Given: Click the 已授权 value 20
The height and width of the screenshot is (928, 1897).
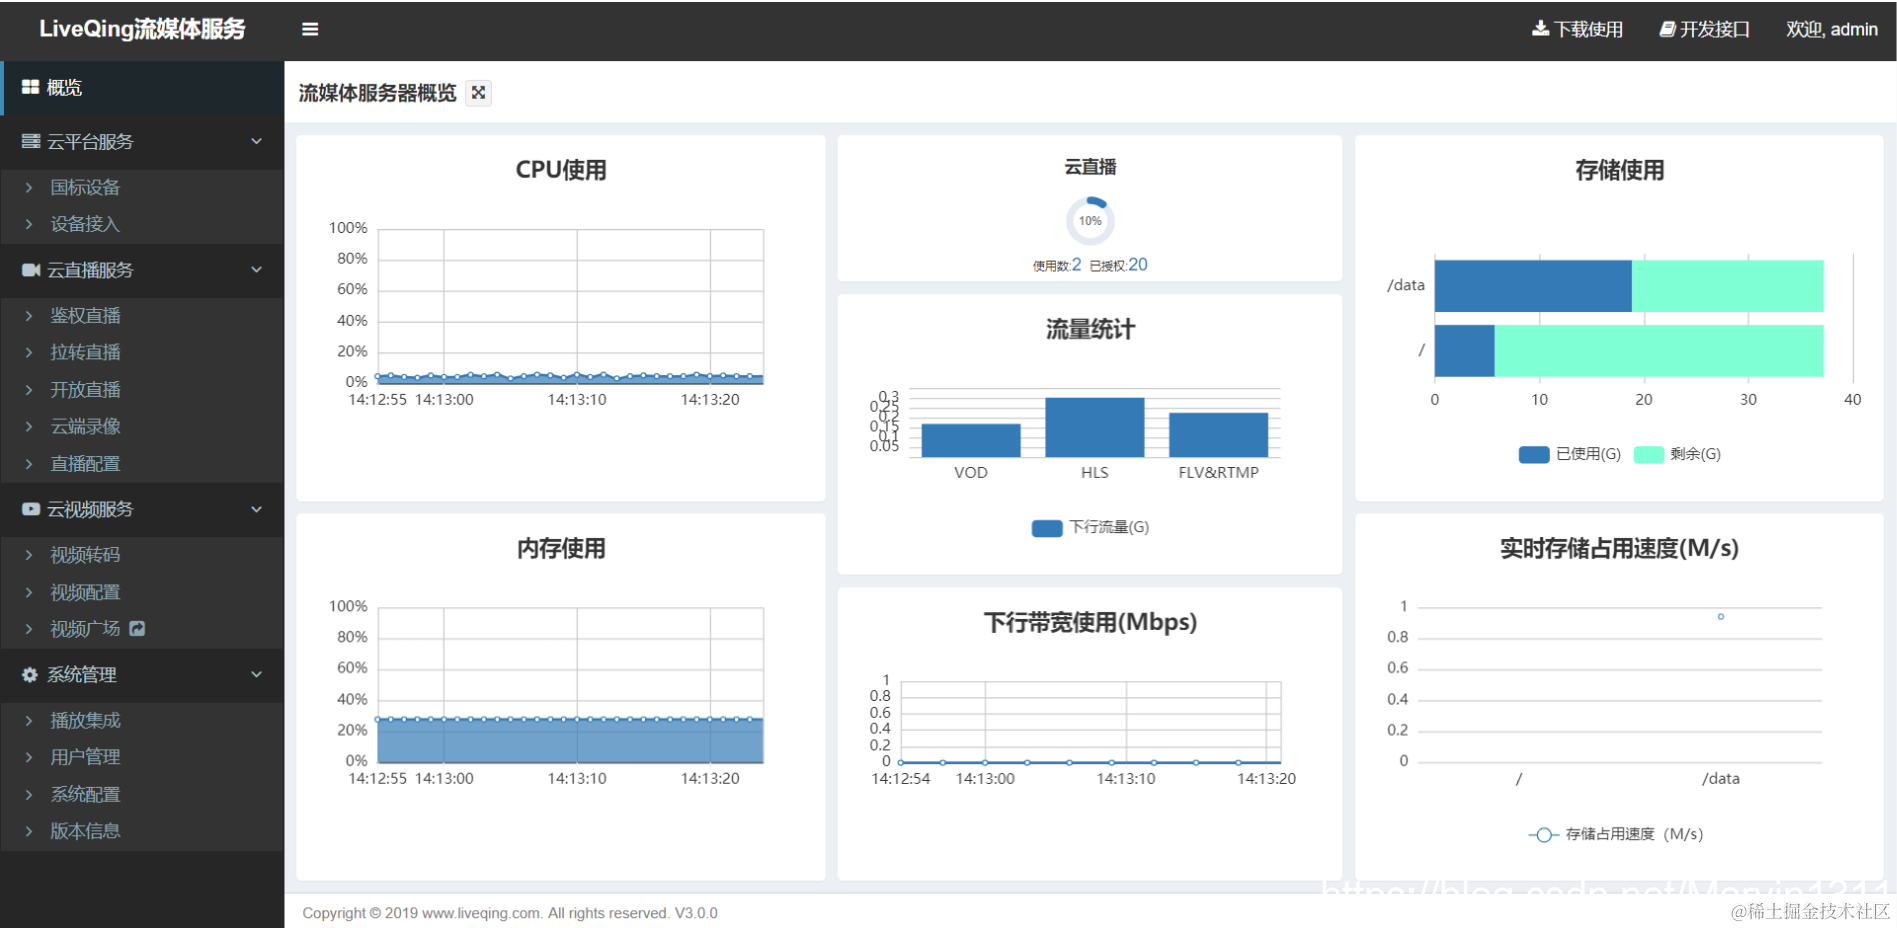Looking at the screenshot, I should [1138, 265].
